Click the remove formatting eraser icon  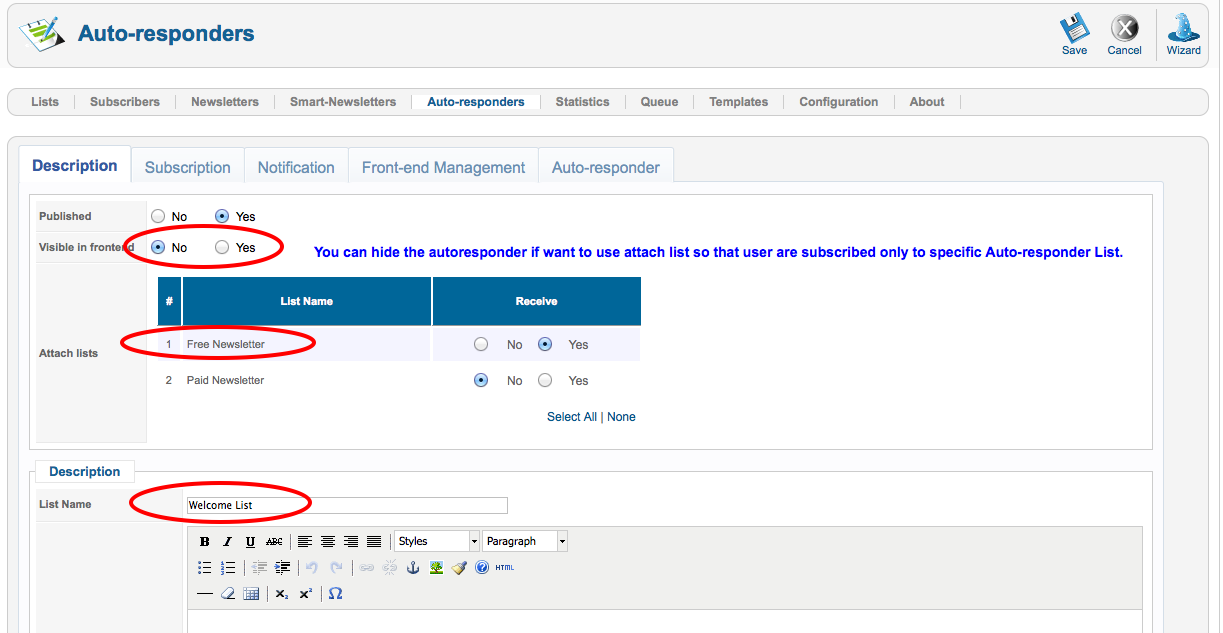coord(227,593)
